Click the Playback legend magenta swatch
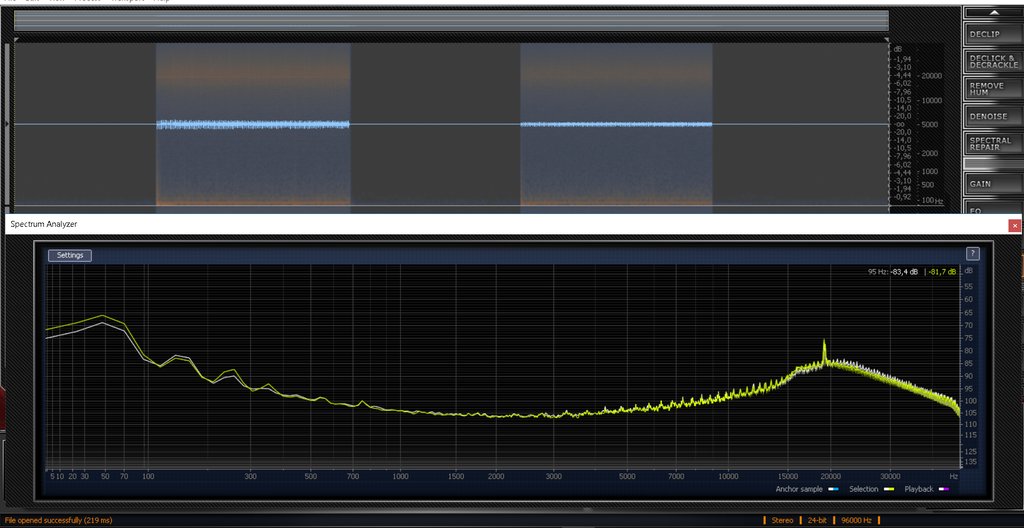Image resolution: width=1024 pixels, height=528 pixels. 944,489
